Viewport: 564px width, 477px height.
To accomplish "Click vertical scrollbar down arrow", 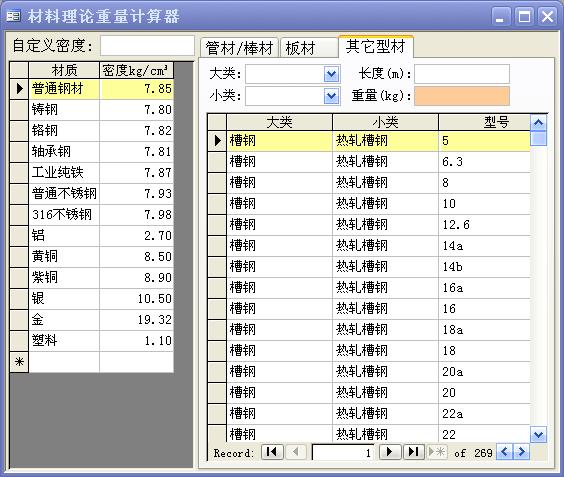I will 538,435.
